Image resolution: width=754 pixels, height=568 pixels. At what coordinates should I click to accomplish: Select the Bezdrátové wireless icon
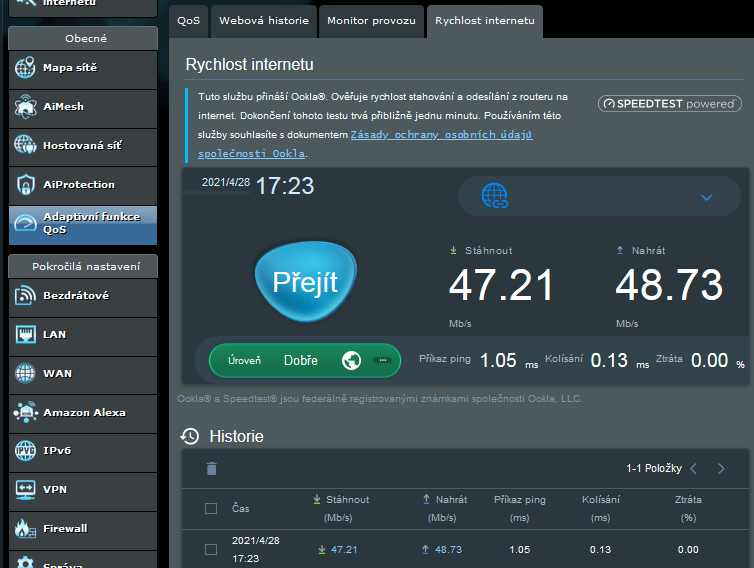(x=25, y=296)
